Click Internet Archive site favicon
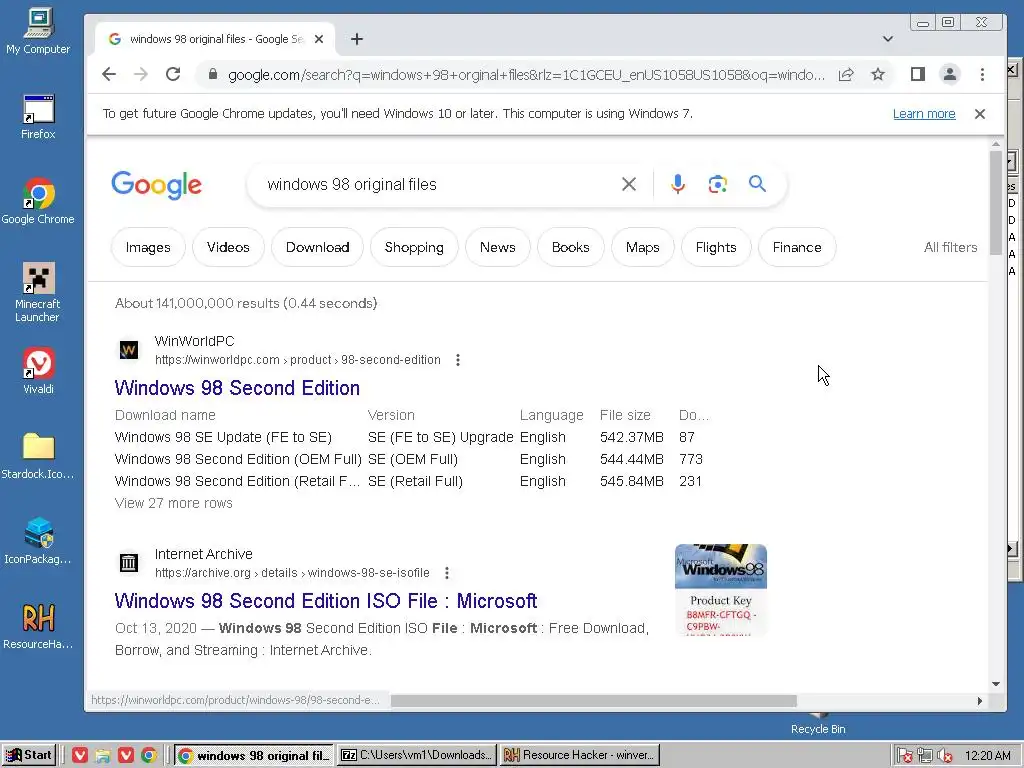Image resolution: width=1024 pixels, height=768 pixels. pyautogui.click(x=129, y=562)
